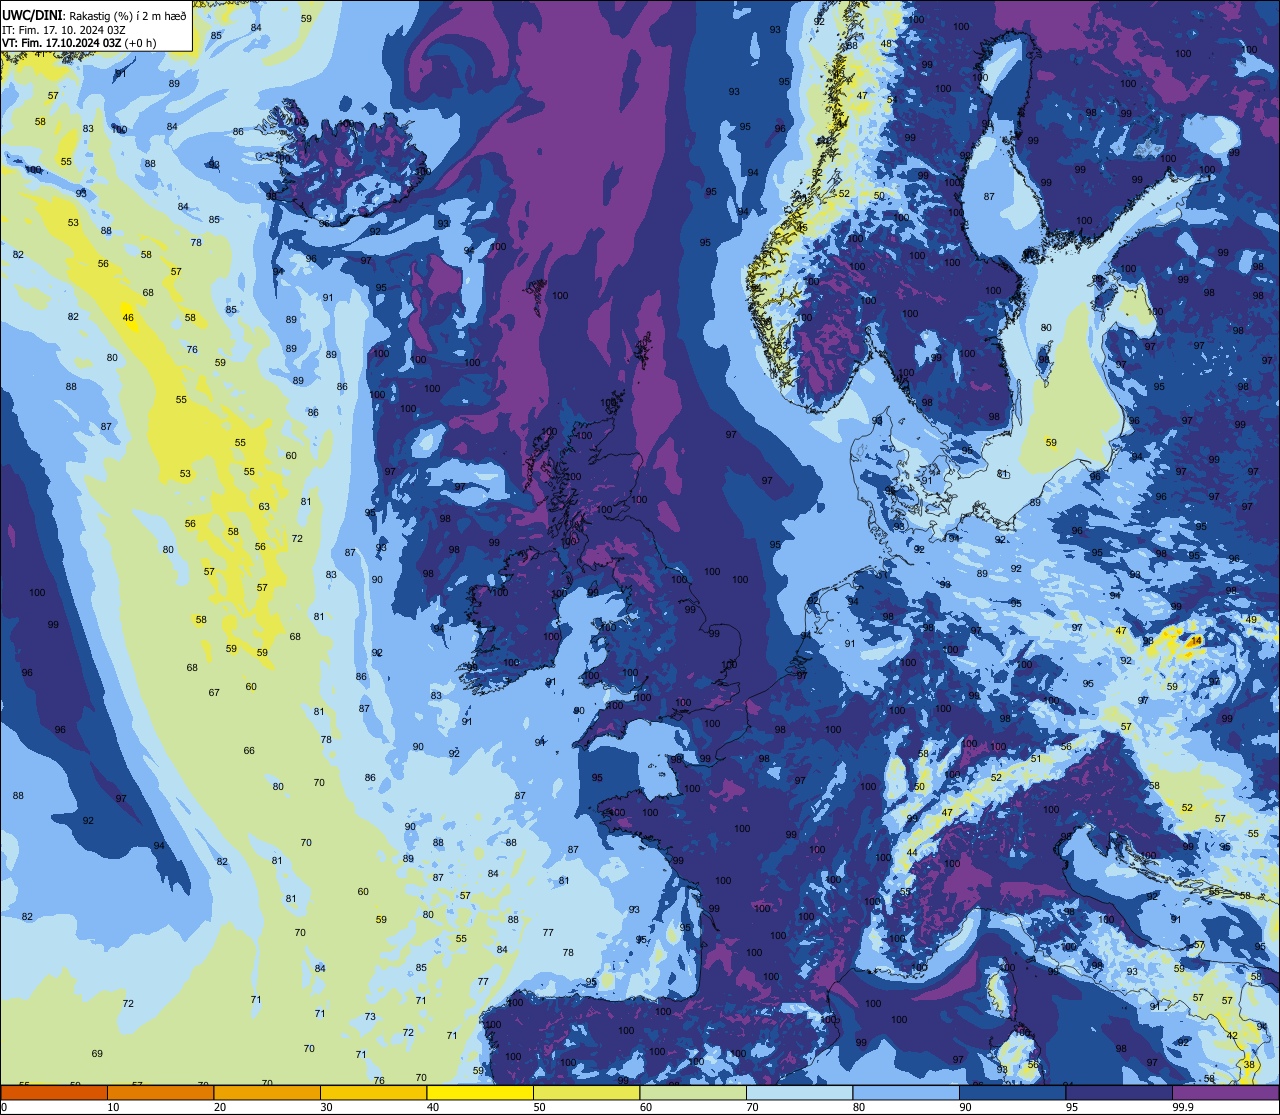Click the value '48' over northern Norway
Viewport: 1280px width, 1115px height.
coord(887,44)
